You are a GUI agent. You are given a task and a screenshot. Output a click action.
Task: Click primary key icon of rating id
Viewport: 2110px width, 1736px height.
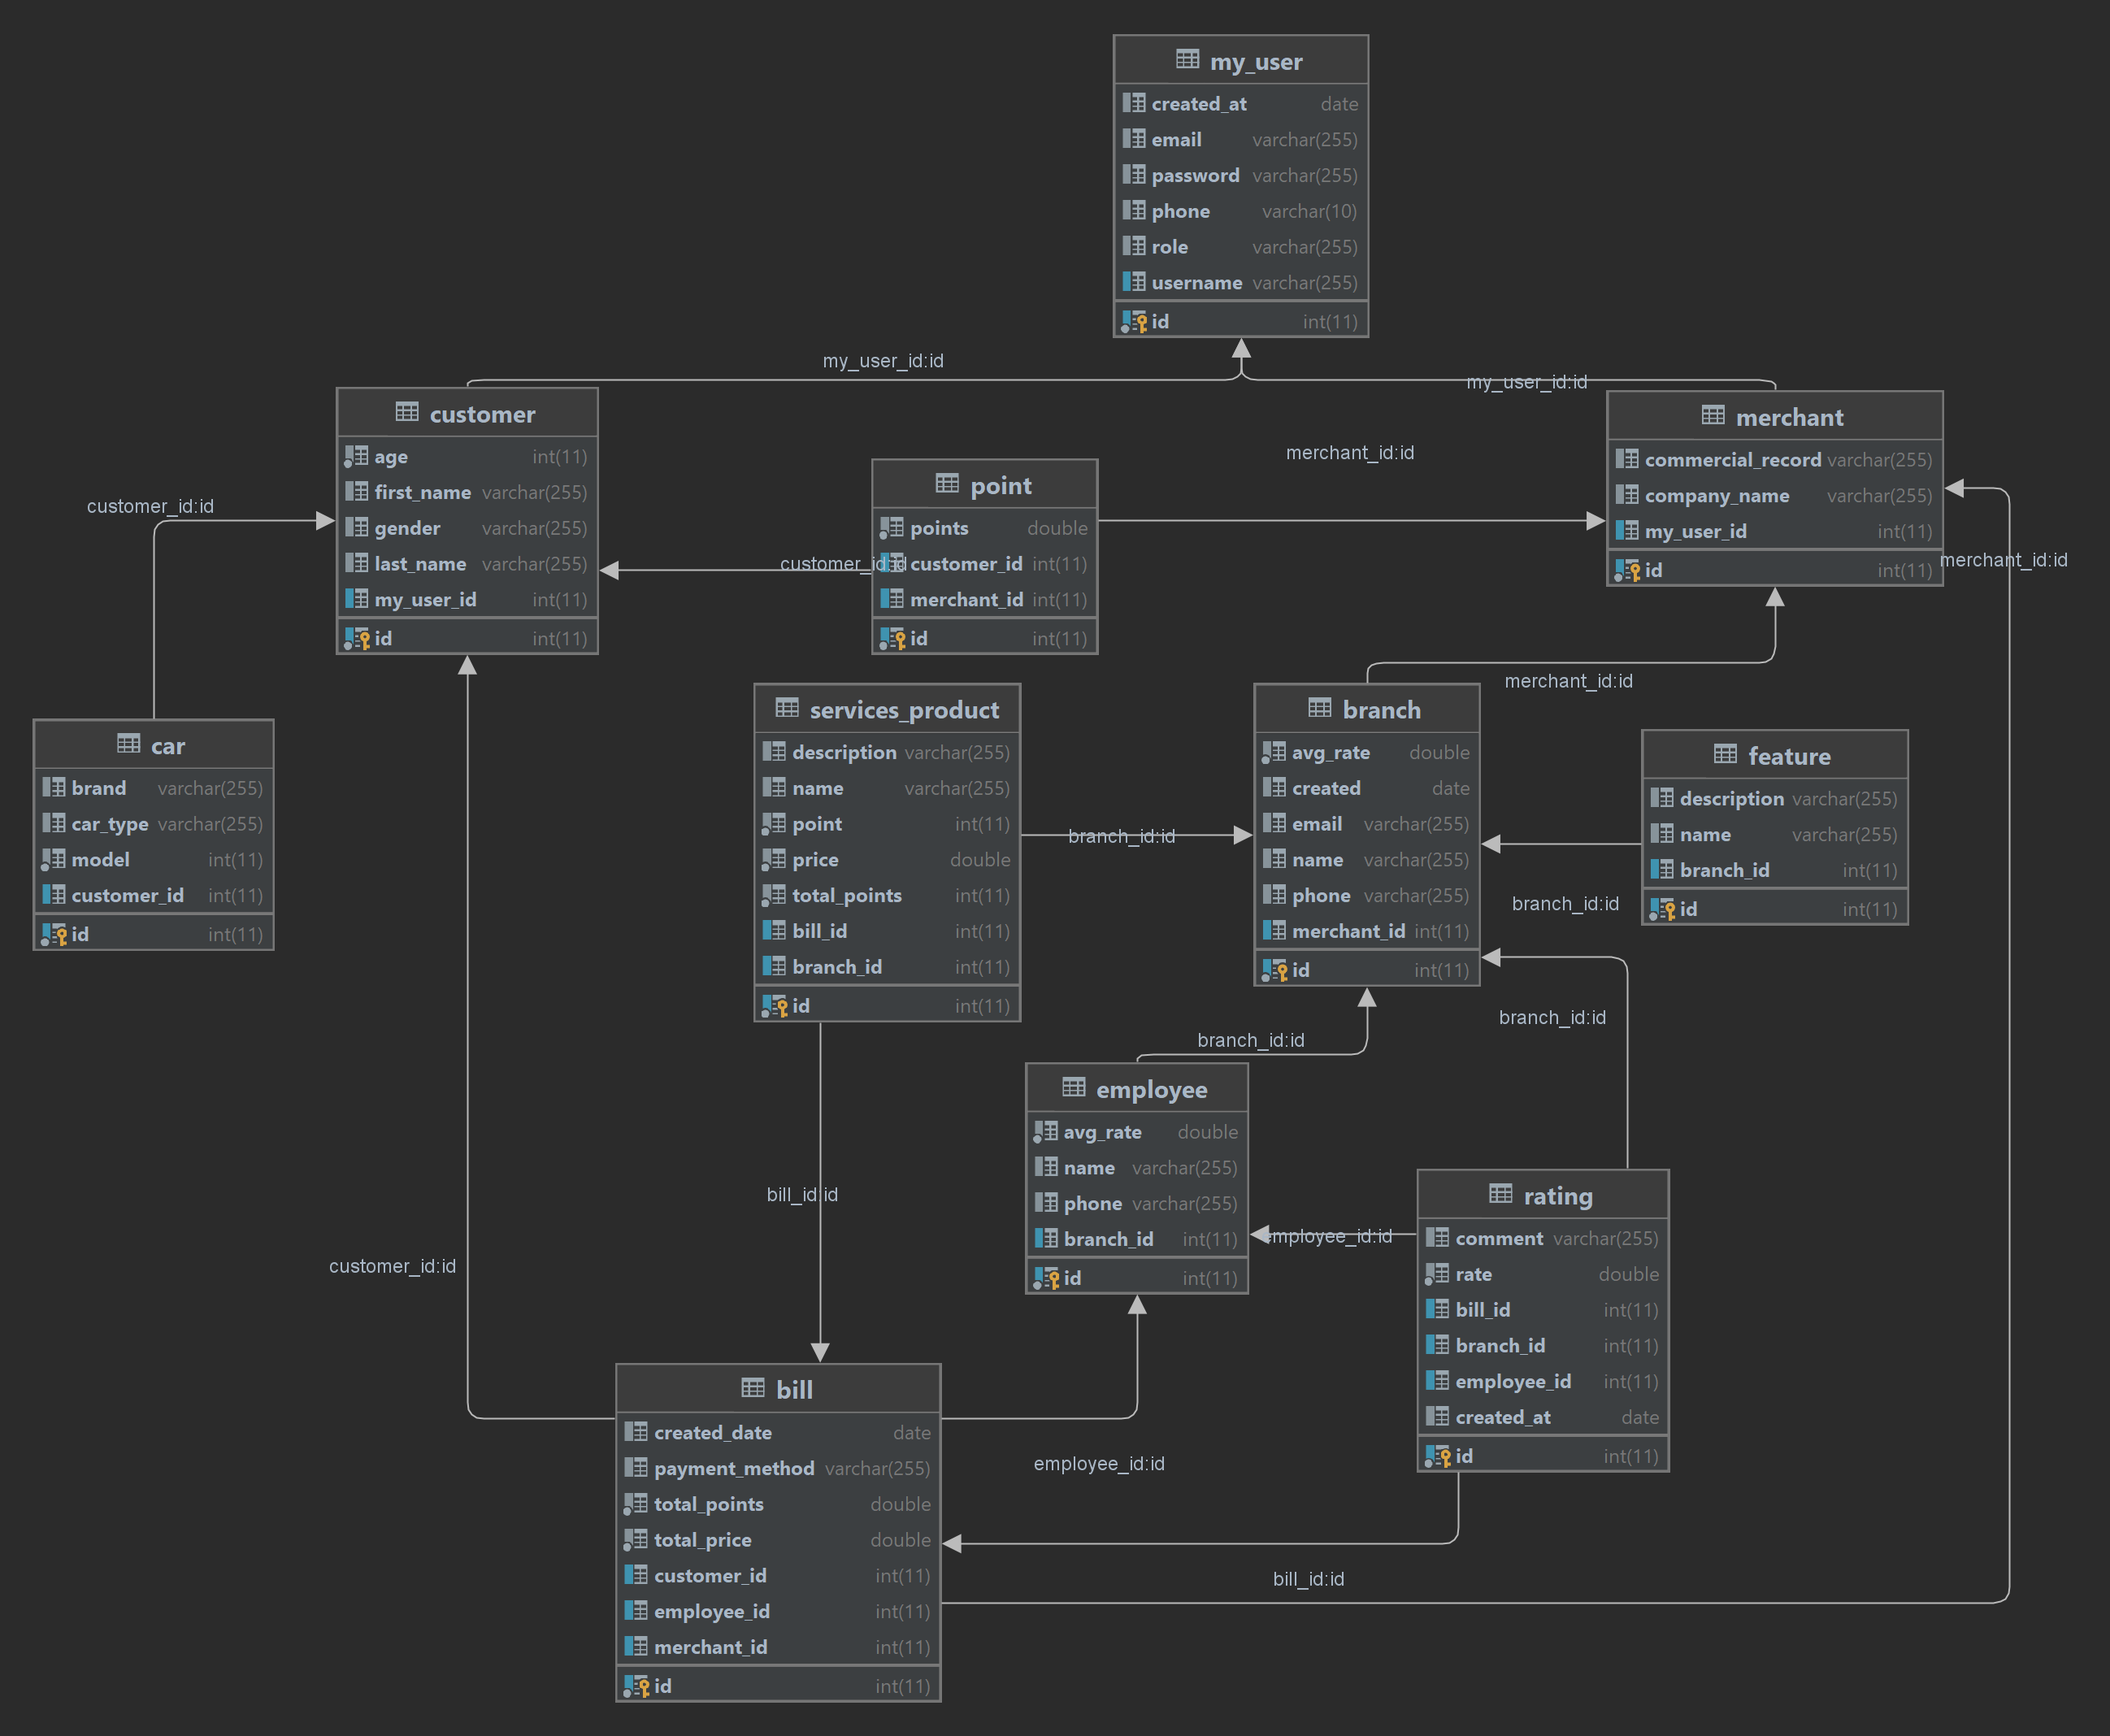(x=1438, y=1456)
